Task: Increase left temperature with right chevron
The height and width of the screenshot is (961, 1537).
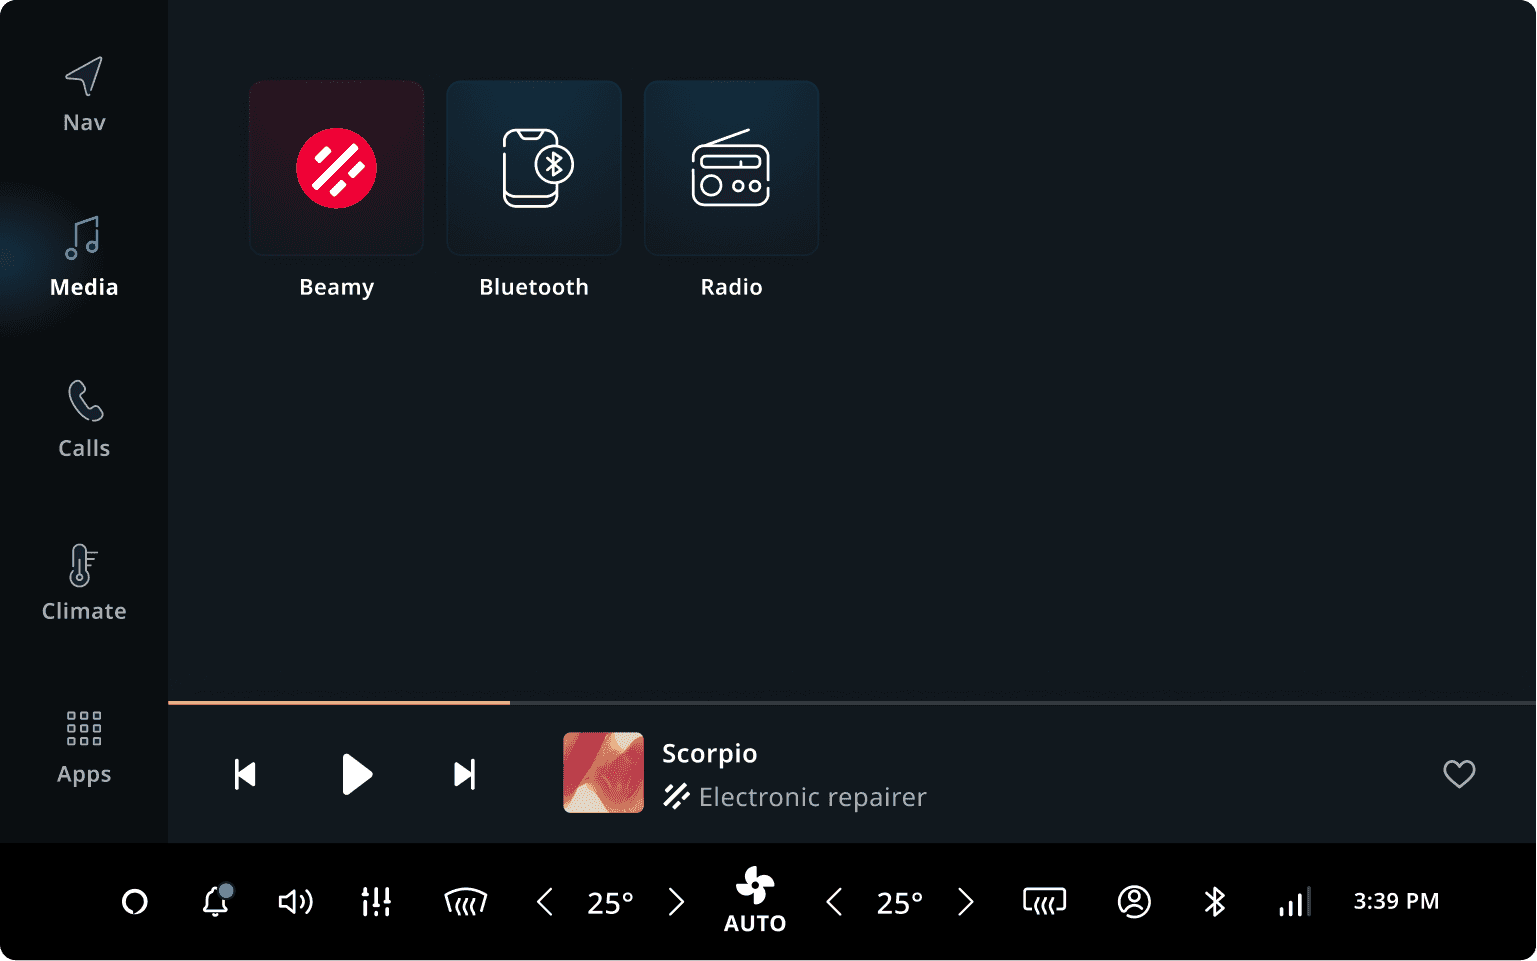Action: coord(676,902)
